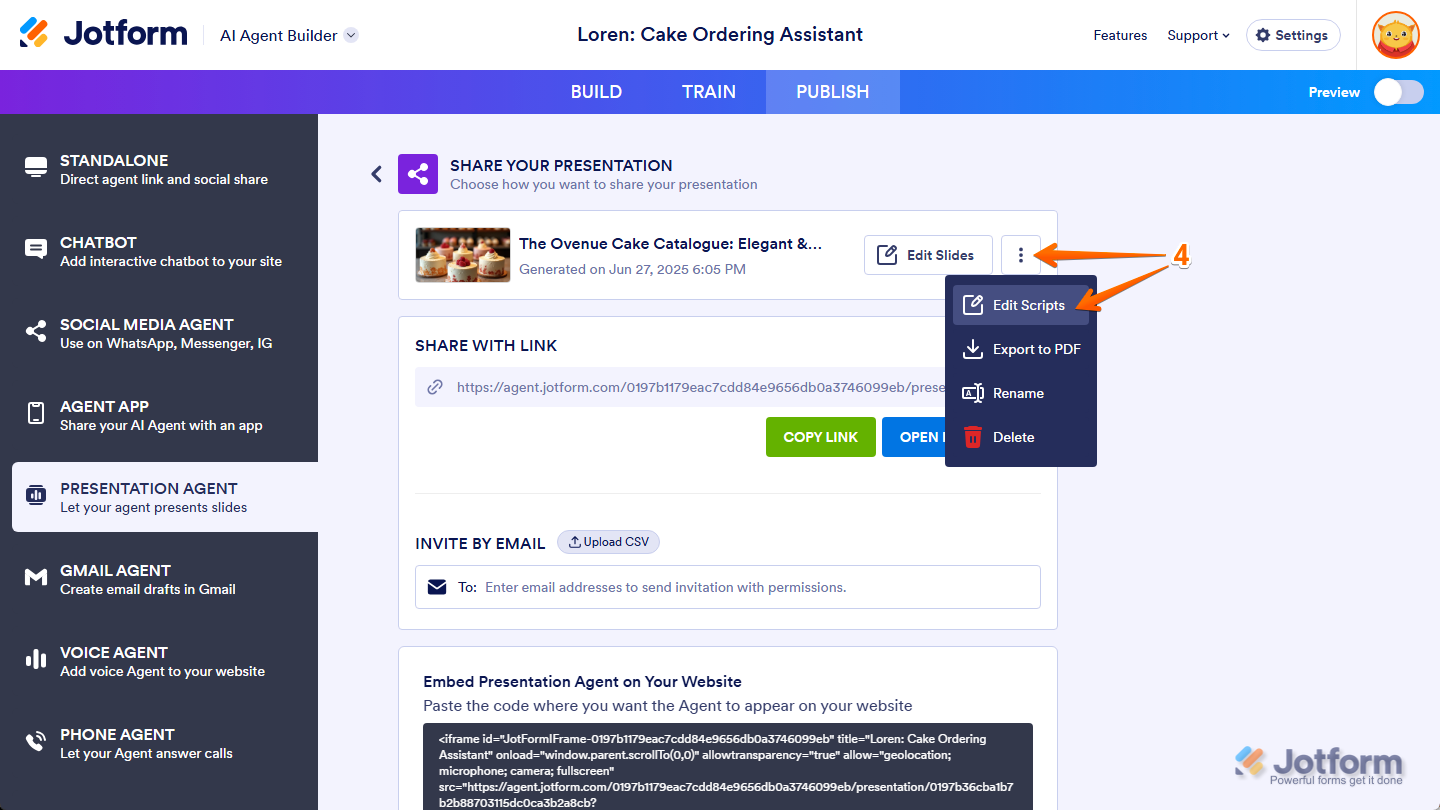Click the Agent App phone icon
Screen dimensions: 1440x810
tap(36, 414)
